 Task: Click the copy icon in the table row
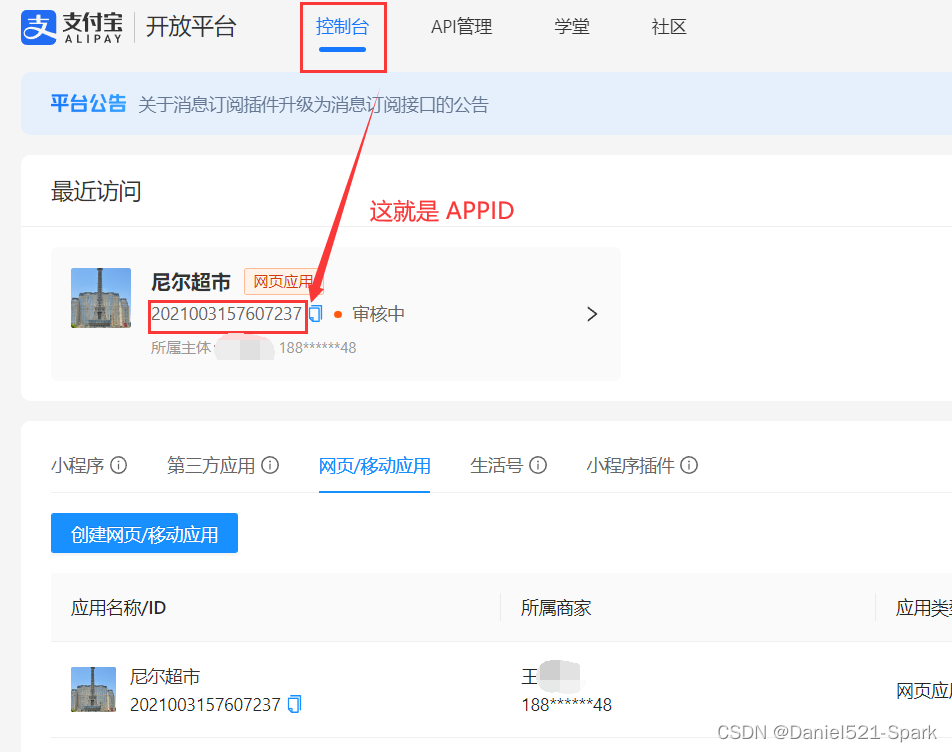click(293, 704)
